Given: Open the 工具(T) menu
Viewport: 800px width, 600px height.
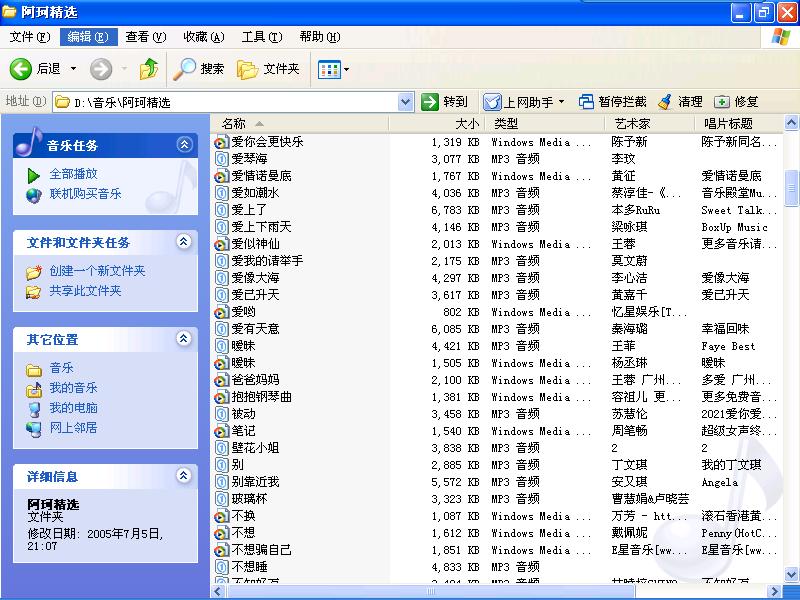Looking at the screenshot, I should [261, 37].
